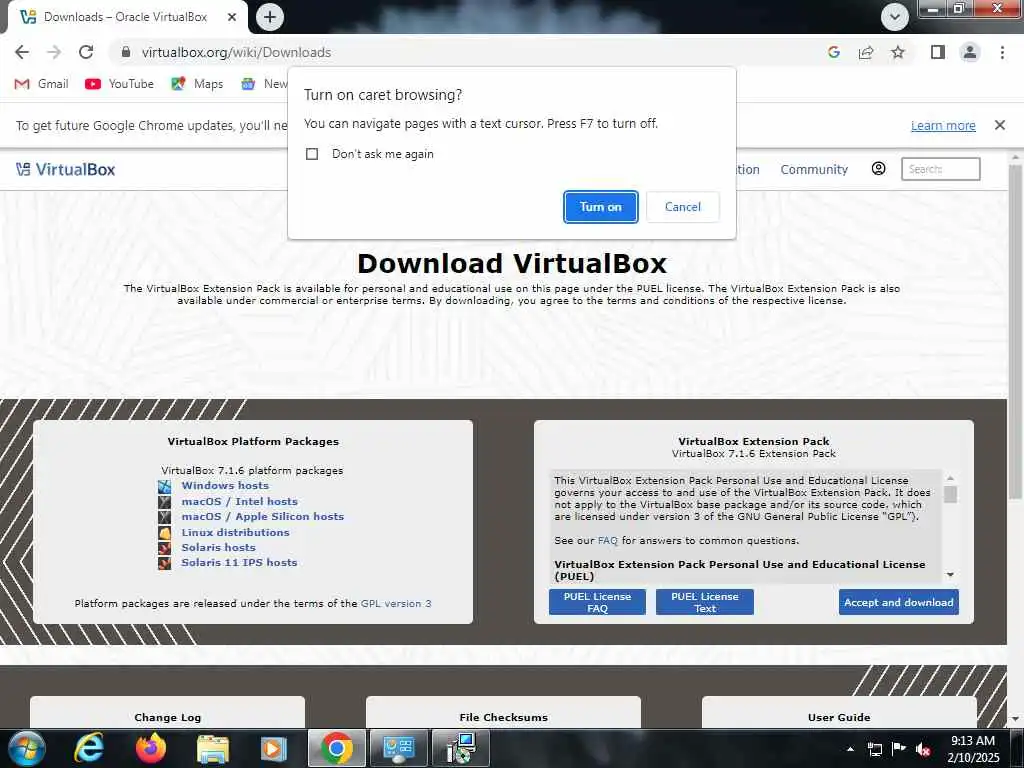The height and width of the screenshot is (768, 1024).
Task: Click the padlock site info icon
Action: point(126,52)
